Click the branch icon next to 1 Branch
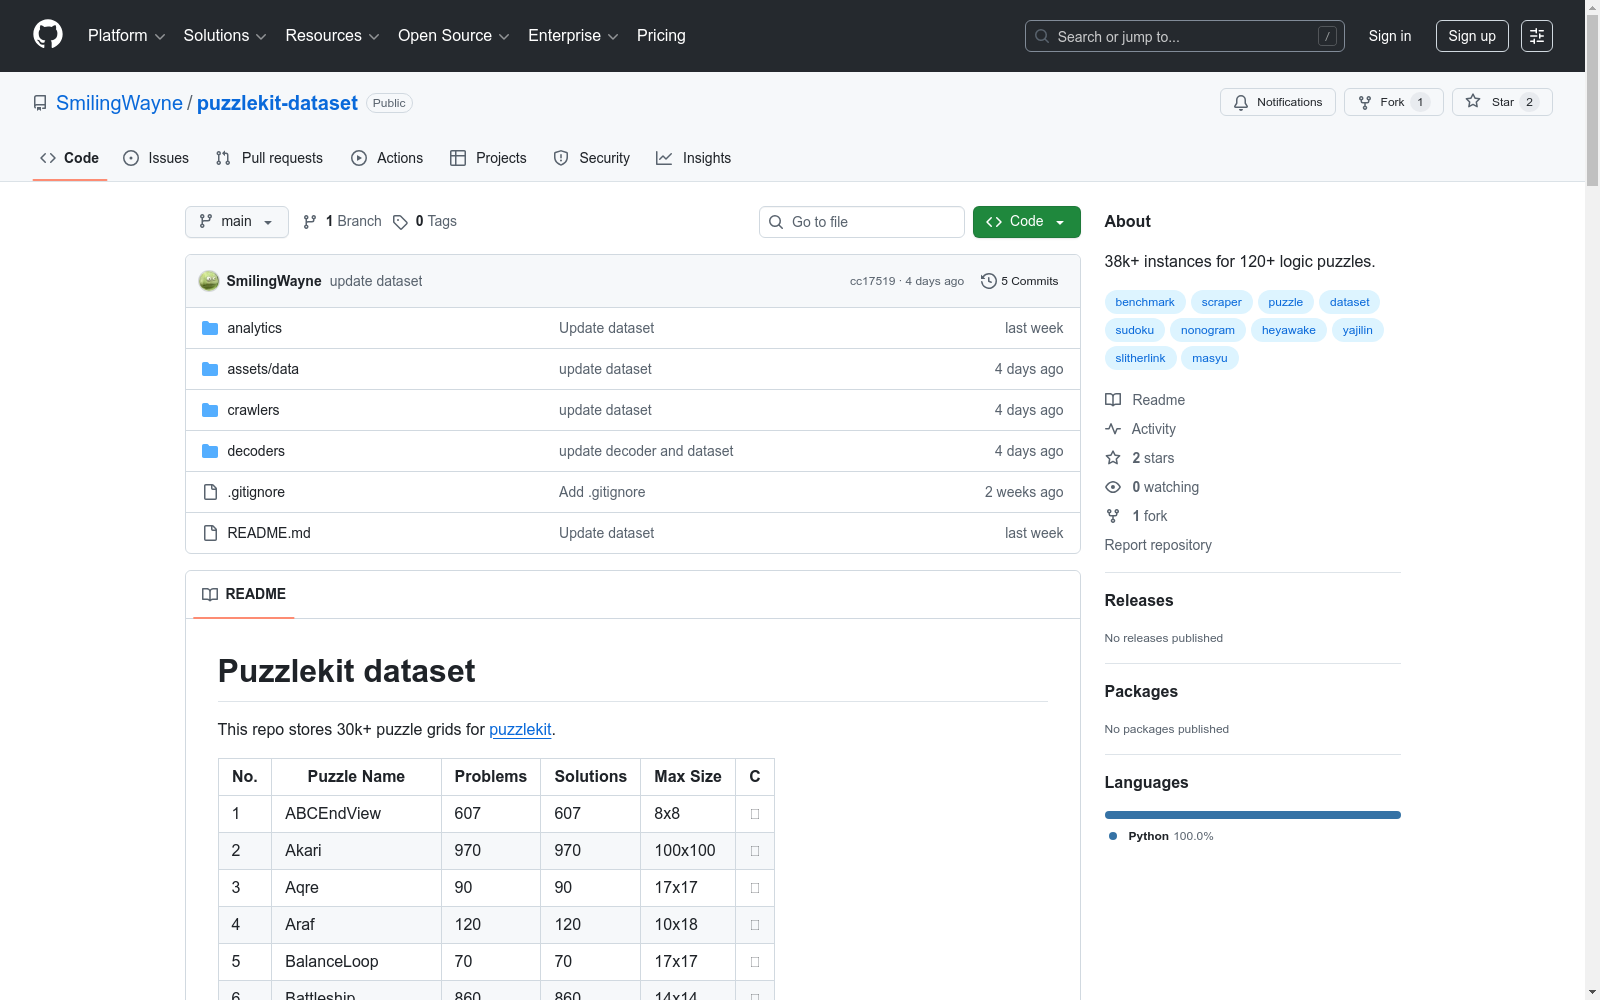 tap(310, 222)
